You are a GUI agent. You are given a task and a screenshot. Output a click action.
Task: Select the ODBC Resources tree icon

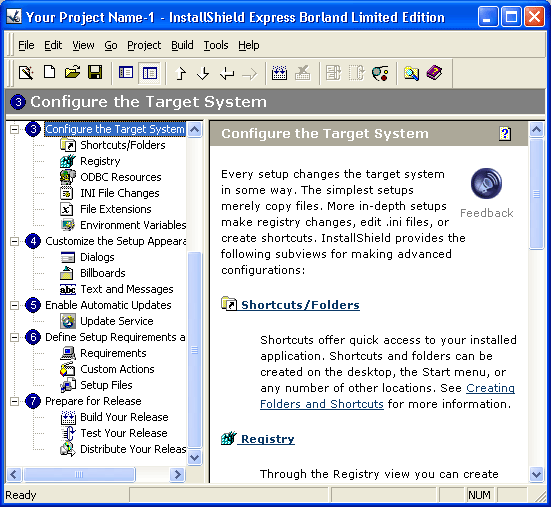(x=67, y=177)
